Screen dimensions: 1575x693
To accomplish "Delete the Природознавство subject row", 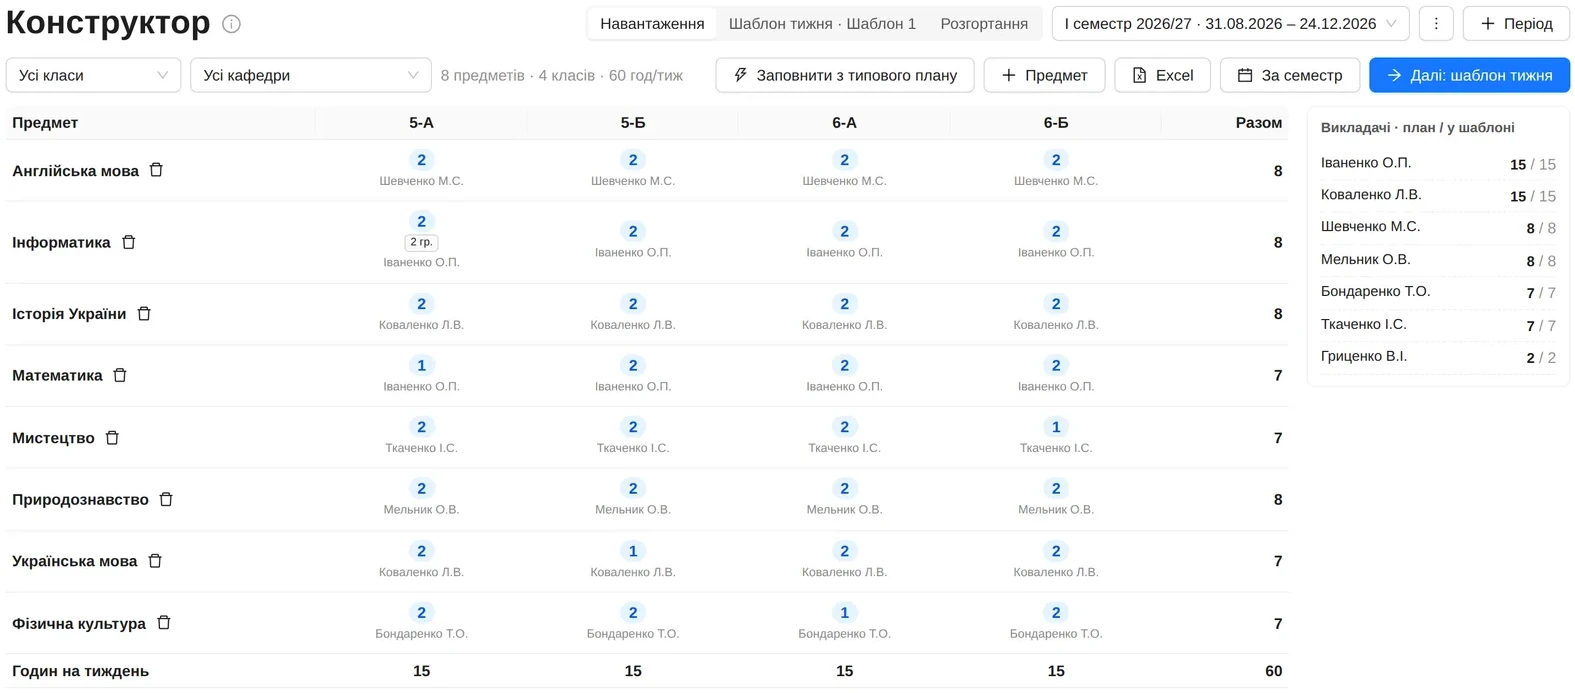I will (166, 500).
